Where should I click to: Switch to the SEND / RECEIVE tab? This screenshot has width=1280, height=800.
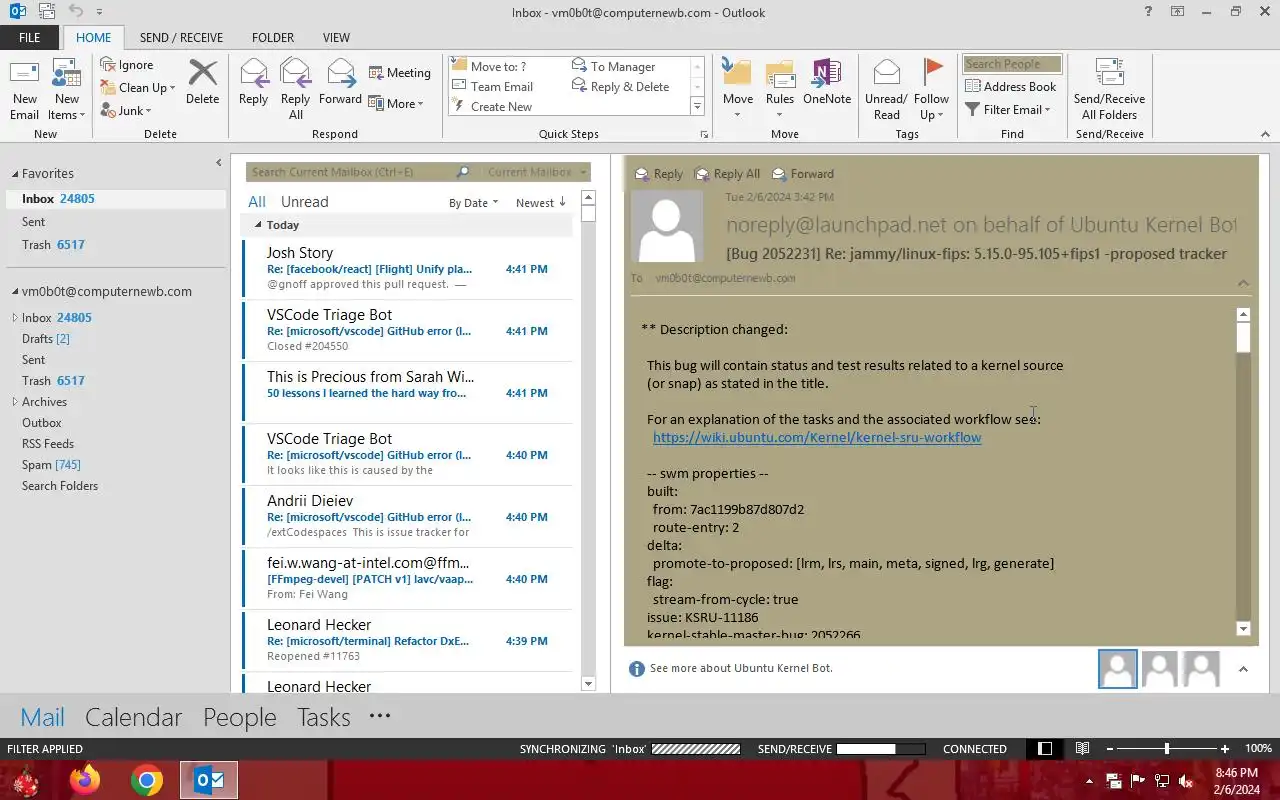tap(181, 38)
